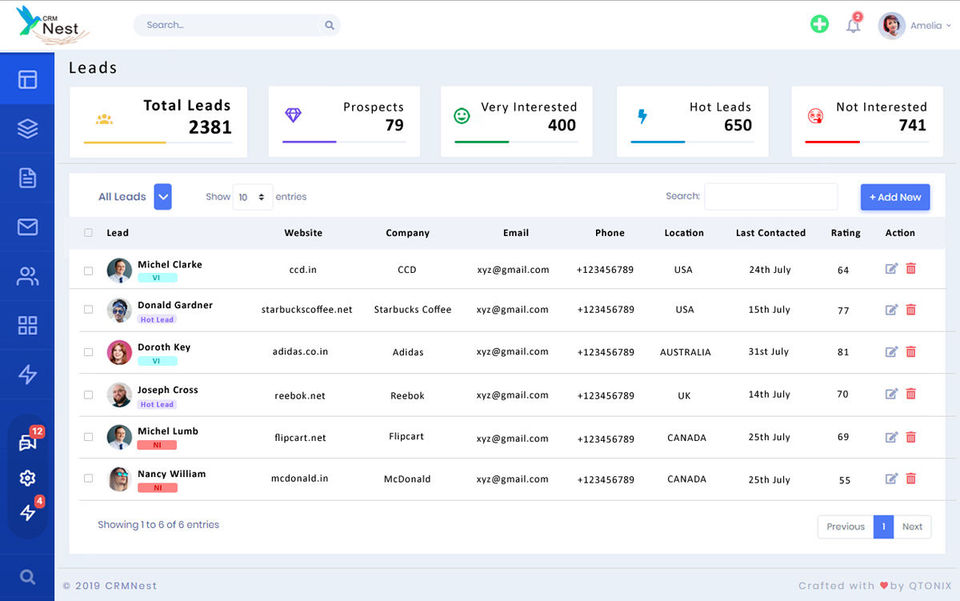Screen dimensions: 960x601
Task: Sort by the Rating column header
Action: 846,233
